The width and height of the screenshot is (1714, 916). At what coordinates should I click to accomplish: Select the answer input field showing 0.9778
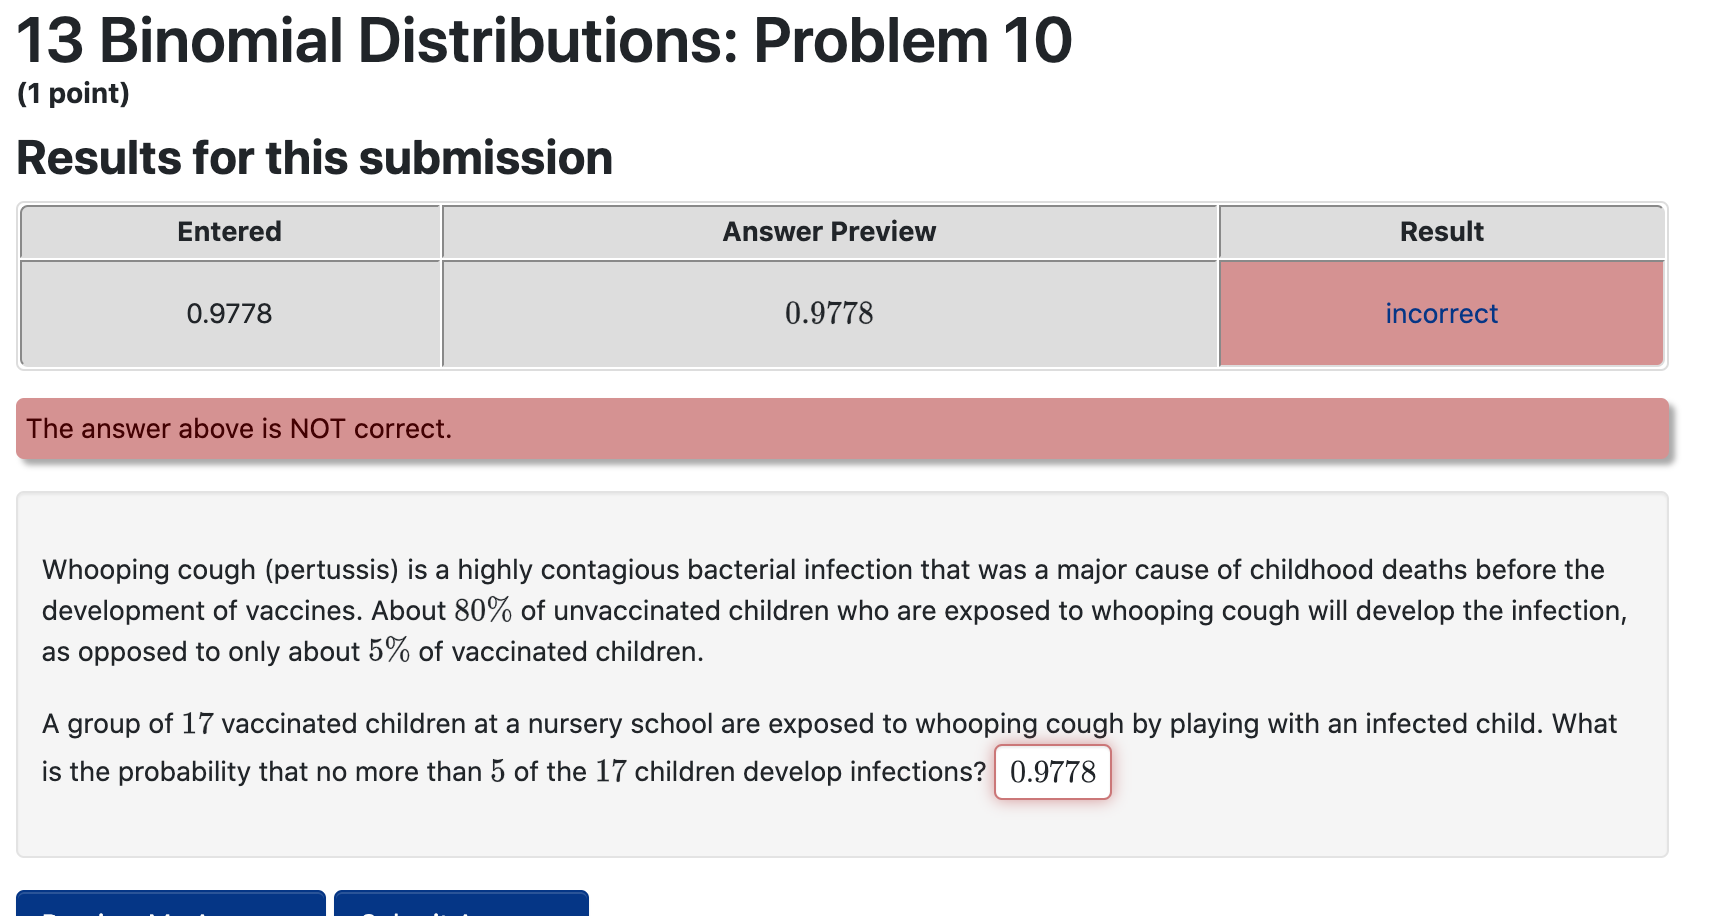(x=1051, y=772)
